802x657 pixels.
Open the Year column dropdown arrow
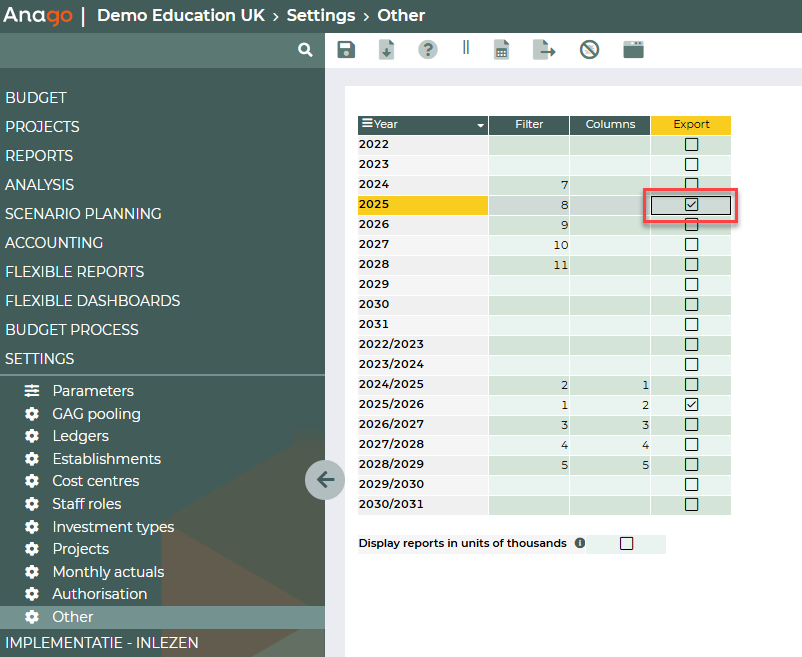[x=481, y=125]
